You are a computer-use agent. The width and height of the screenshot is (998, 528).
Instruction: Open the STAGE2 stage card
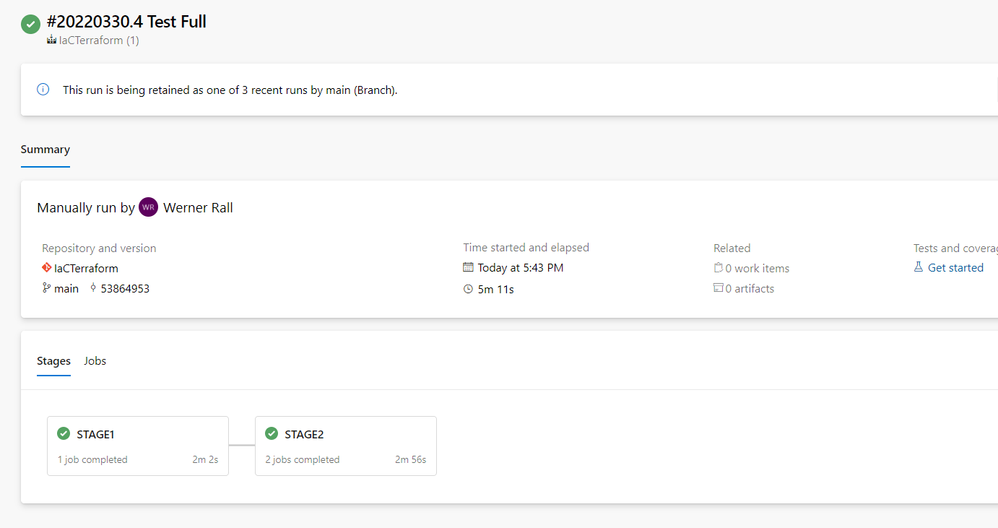[345, 446]
